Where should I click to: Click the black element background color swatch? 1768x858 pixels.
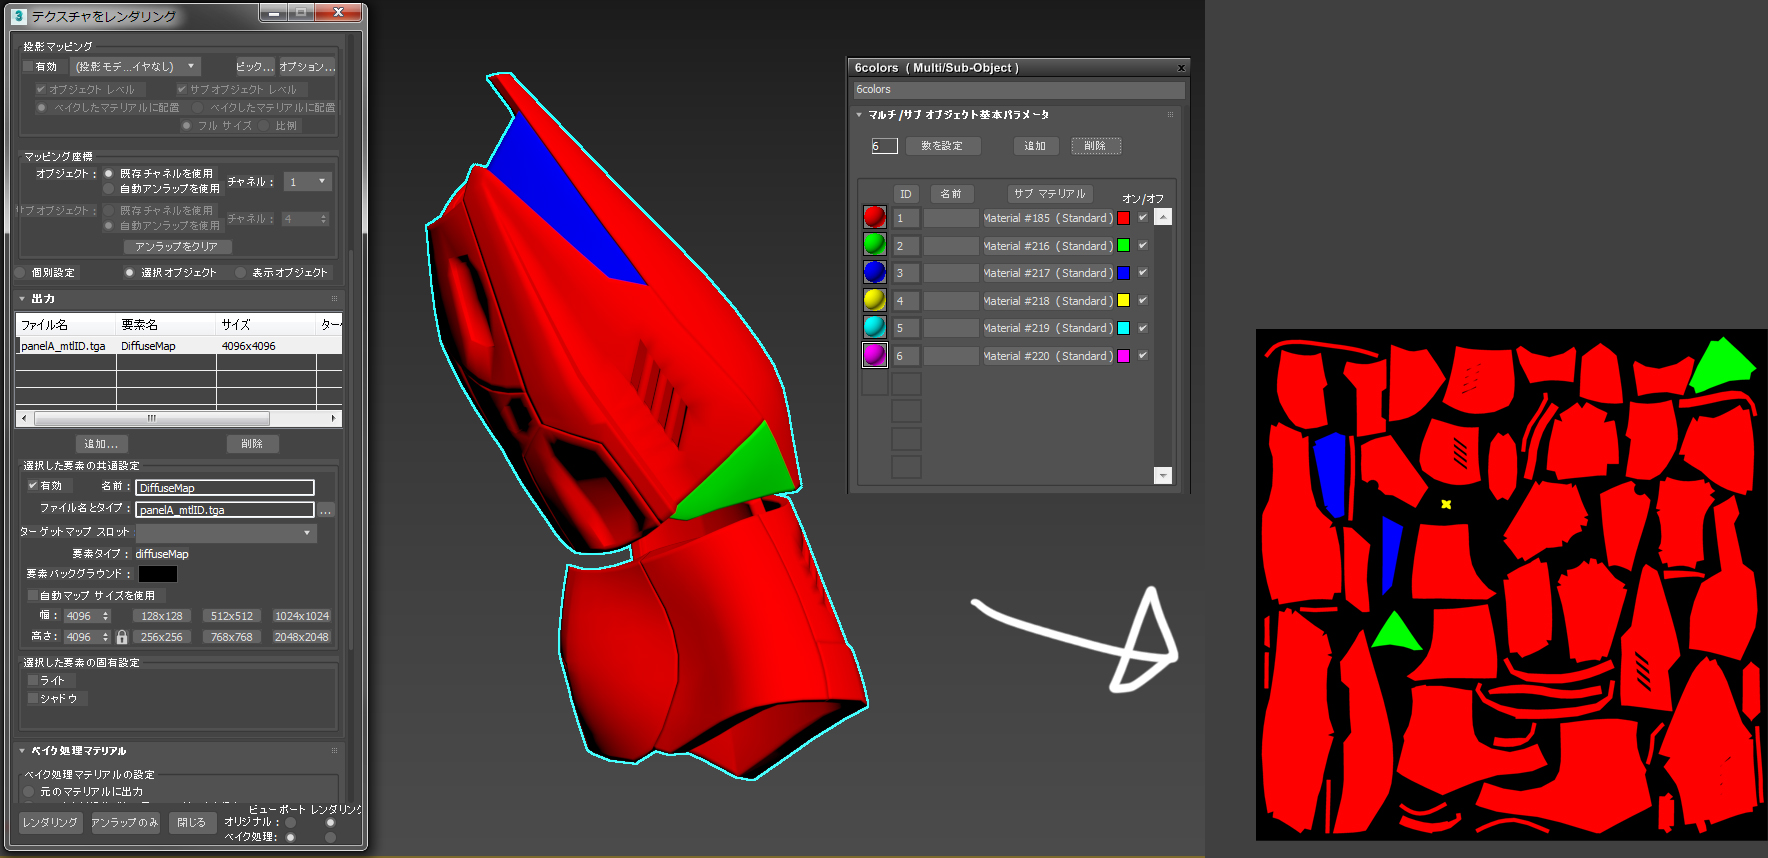point(158,574)
